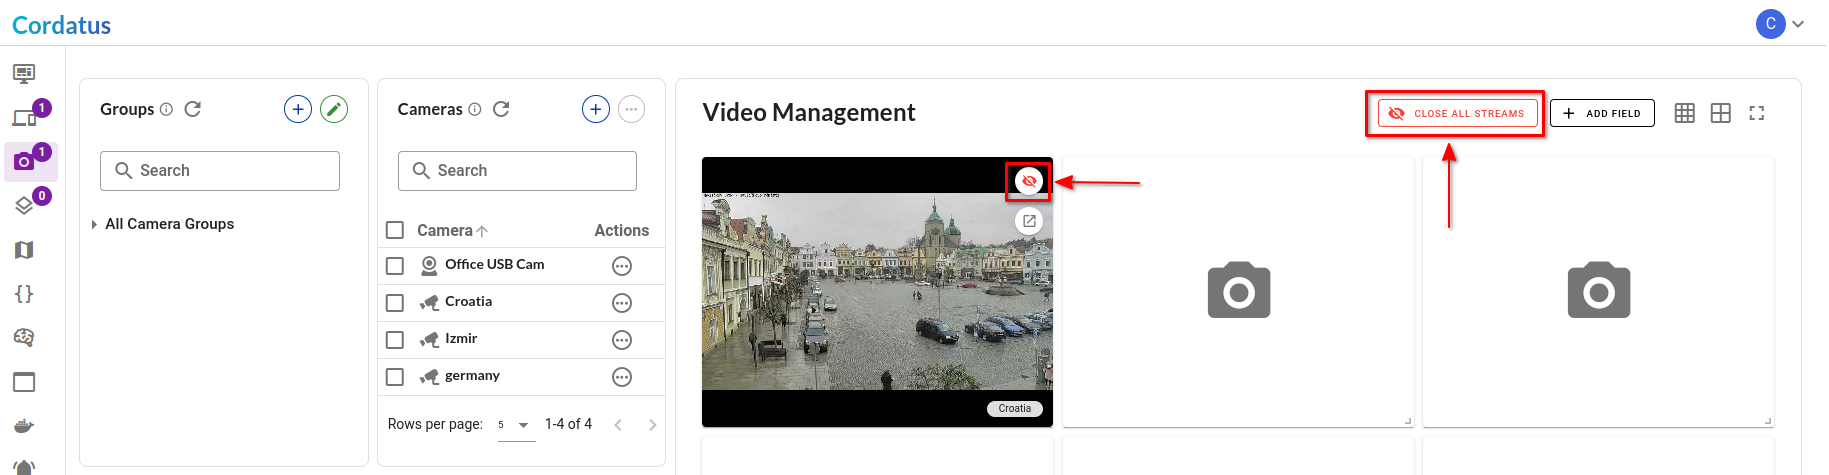Select the 3x3 grid layout icon

click(1685, 113)
